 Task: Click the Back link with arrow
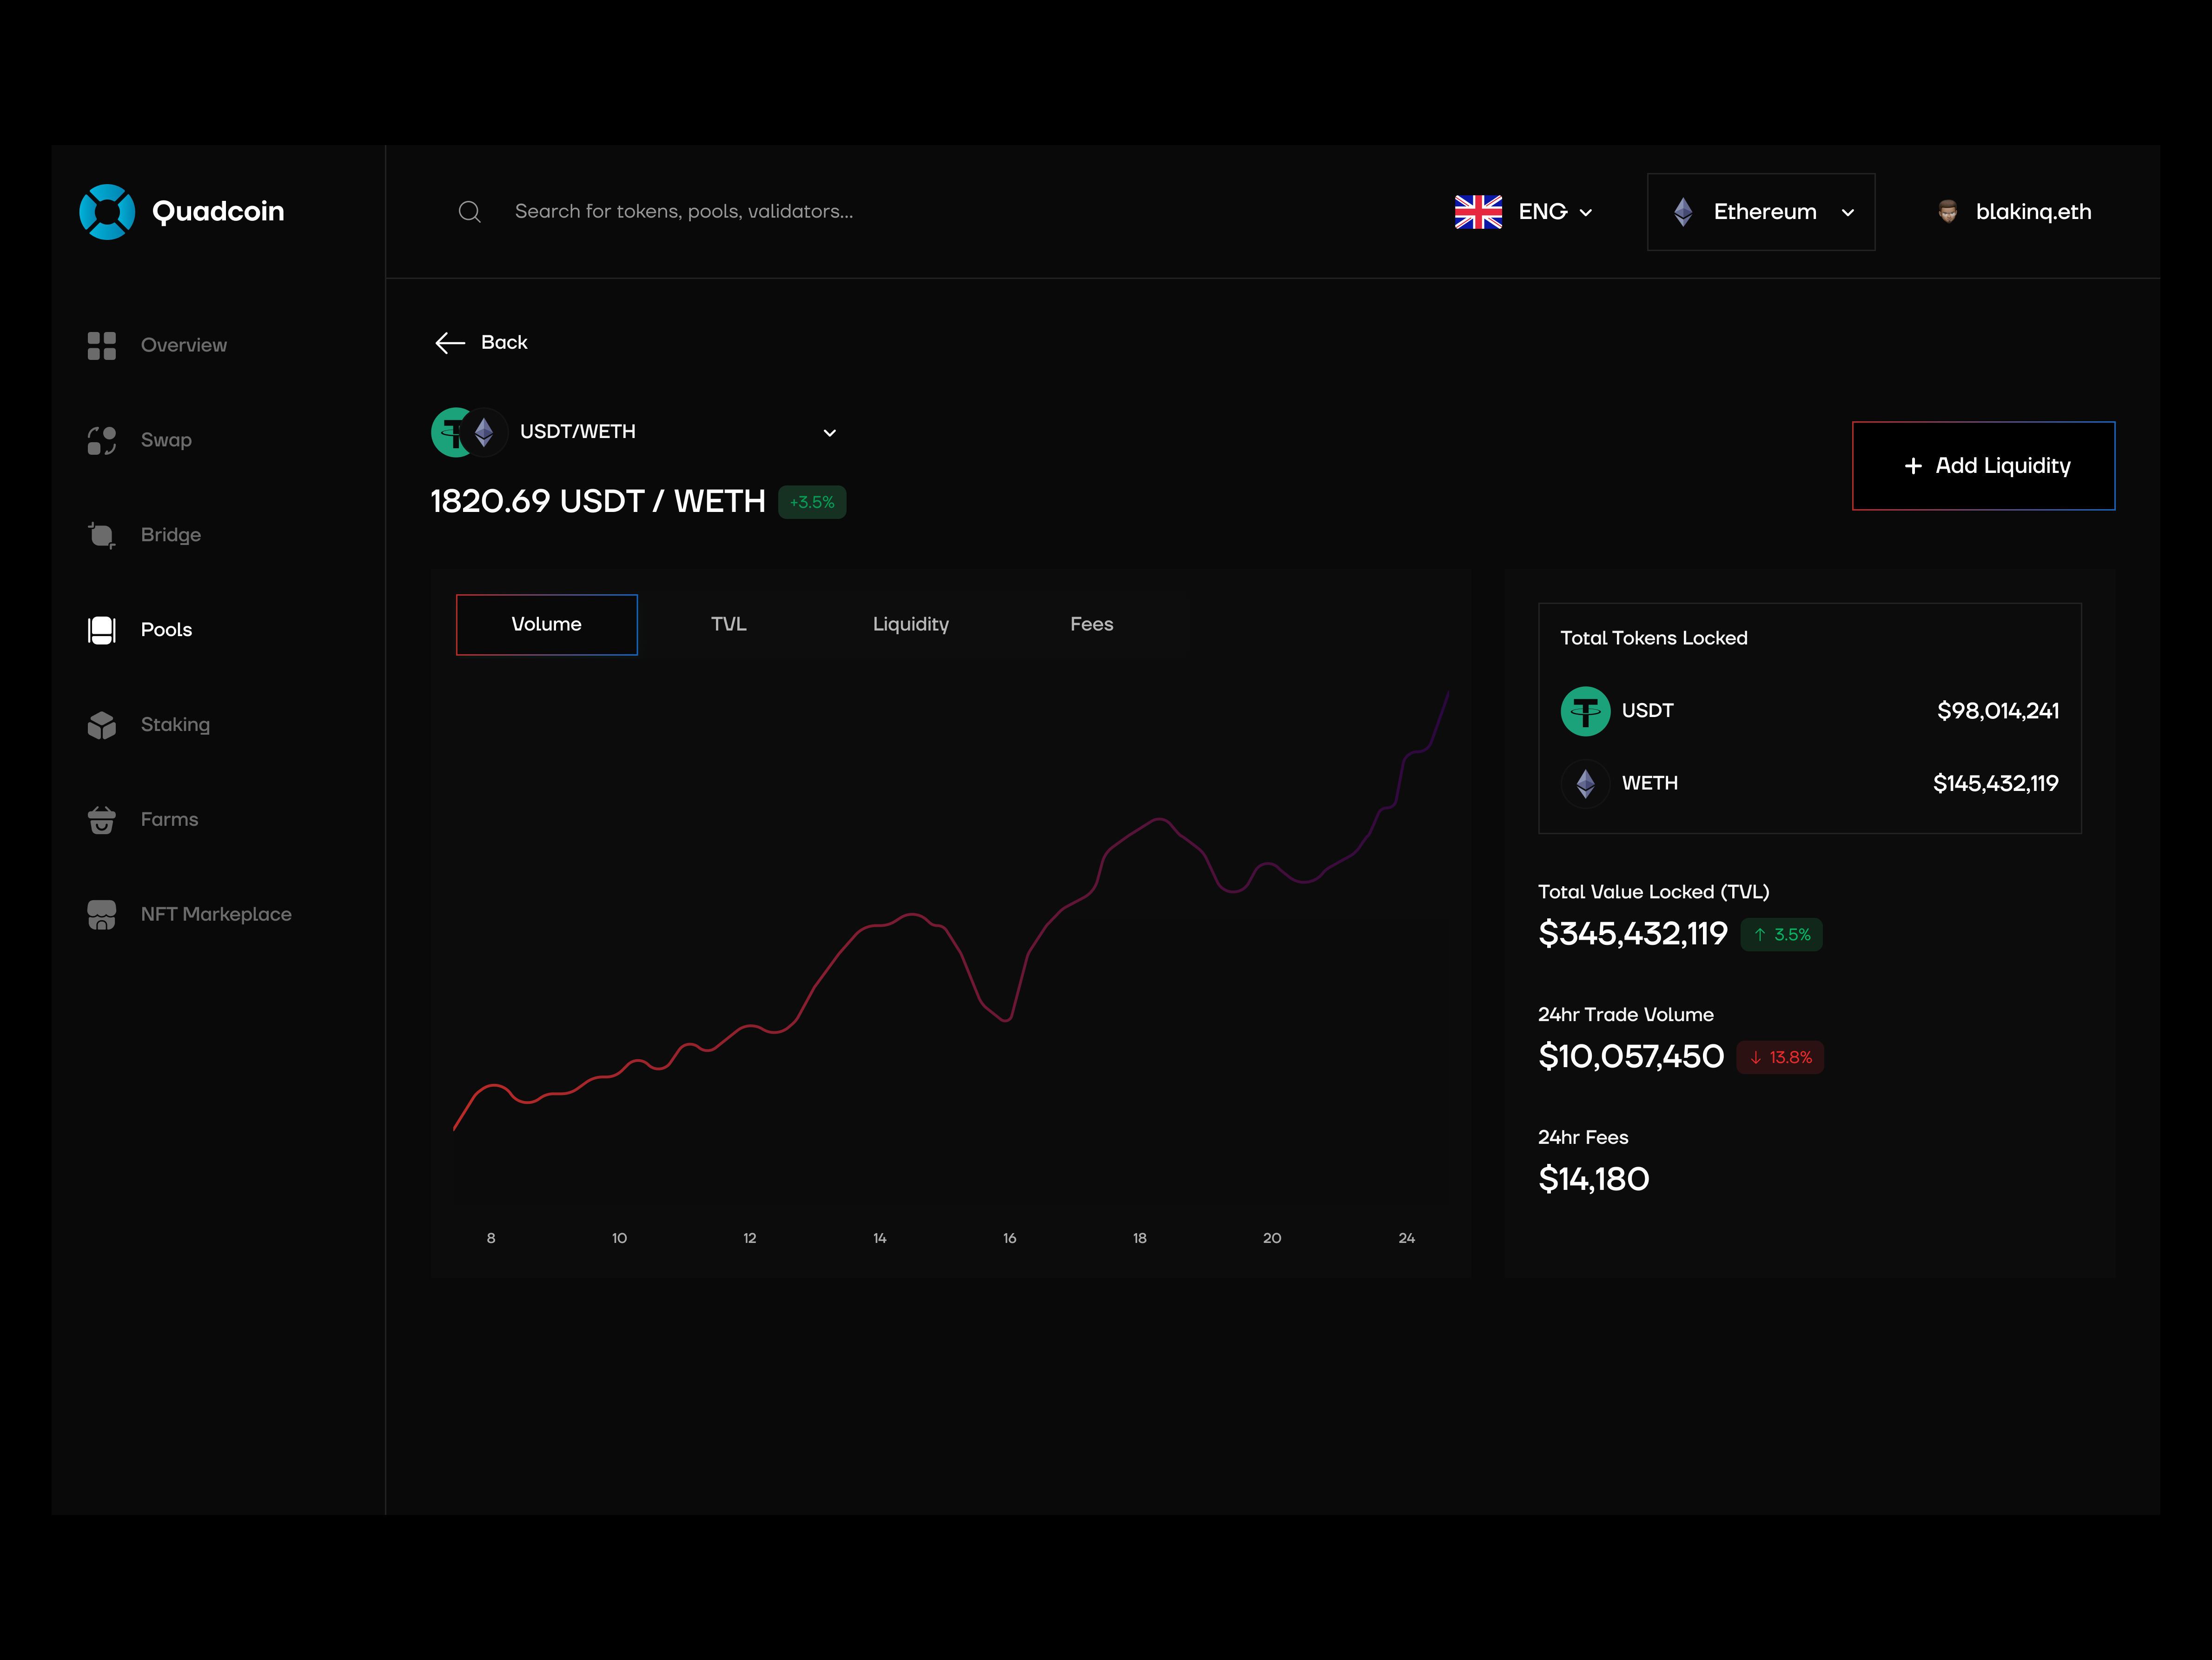tap(481, 342)
